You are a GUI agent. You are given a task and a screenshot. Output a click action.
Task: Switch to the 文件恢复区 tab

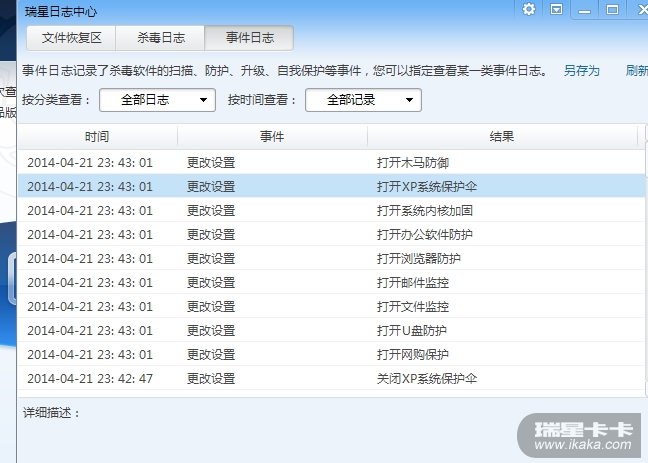pyautogui.click(x=71, y=38)
